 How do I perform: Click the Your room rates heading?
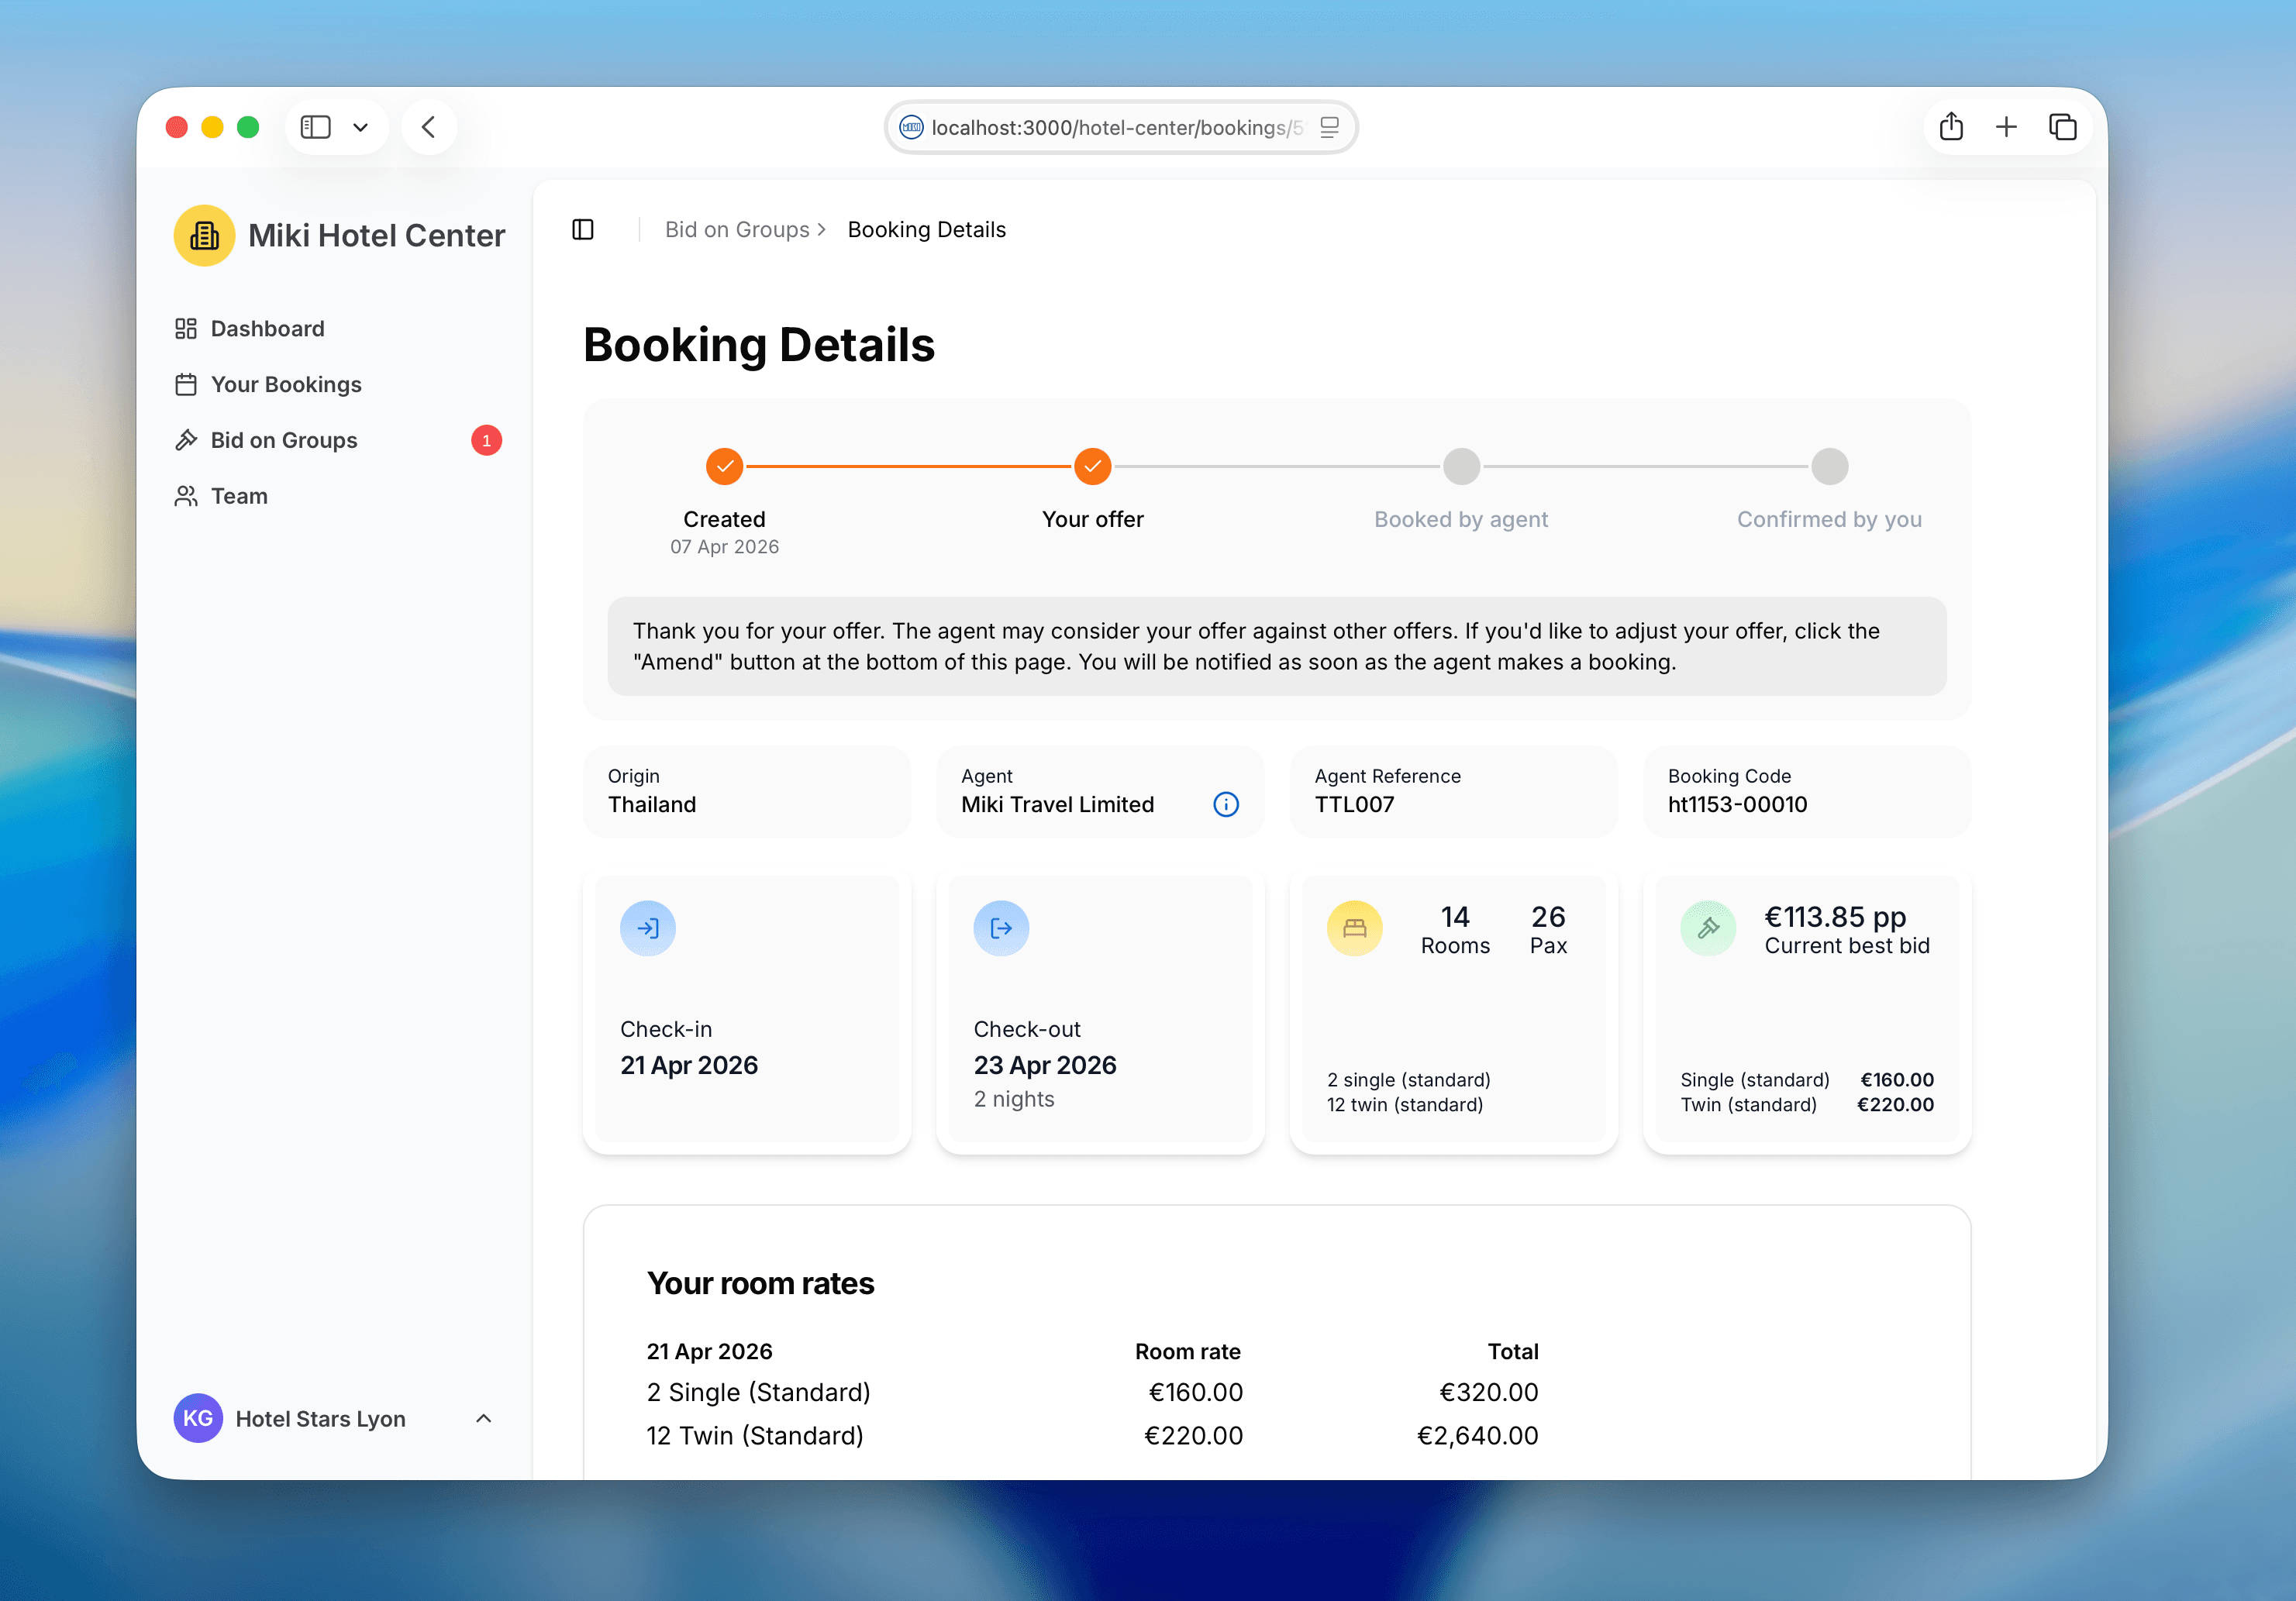tap(760, 1283)
